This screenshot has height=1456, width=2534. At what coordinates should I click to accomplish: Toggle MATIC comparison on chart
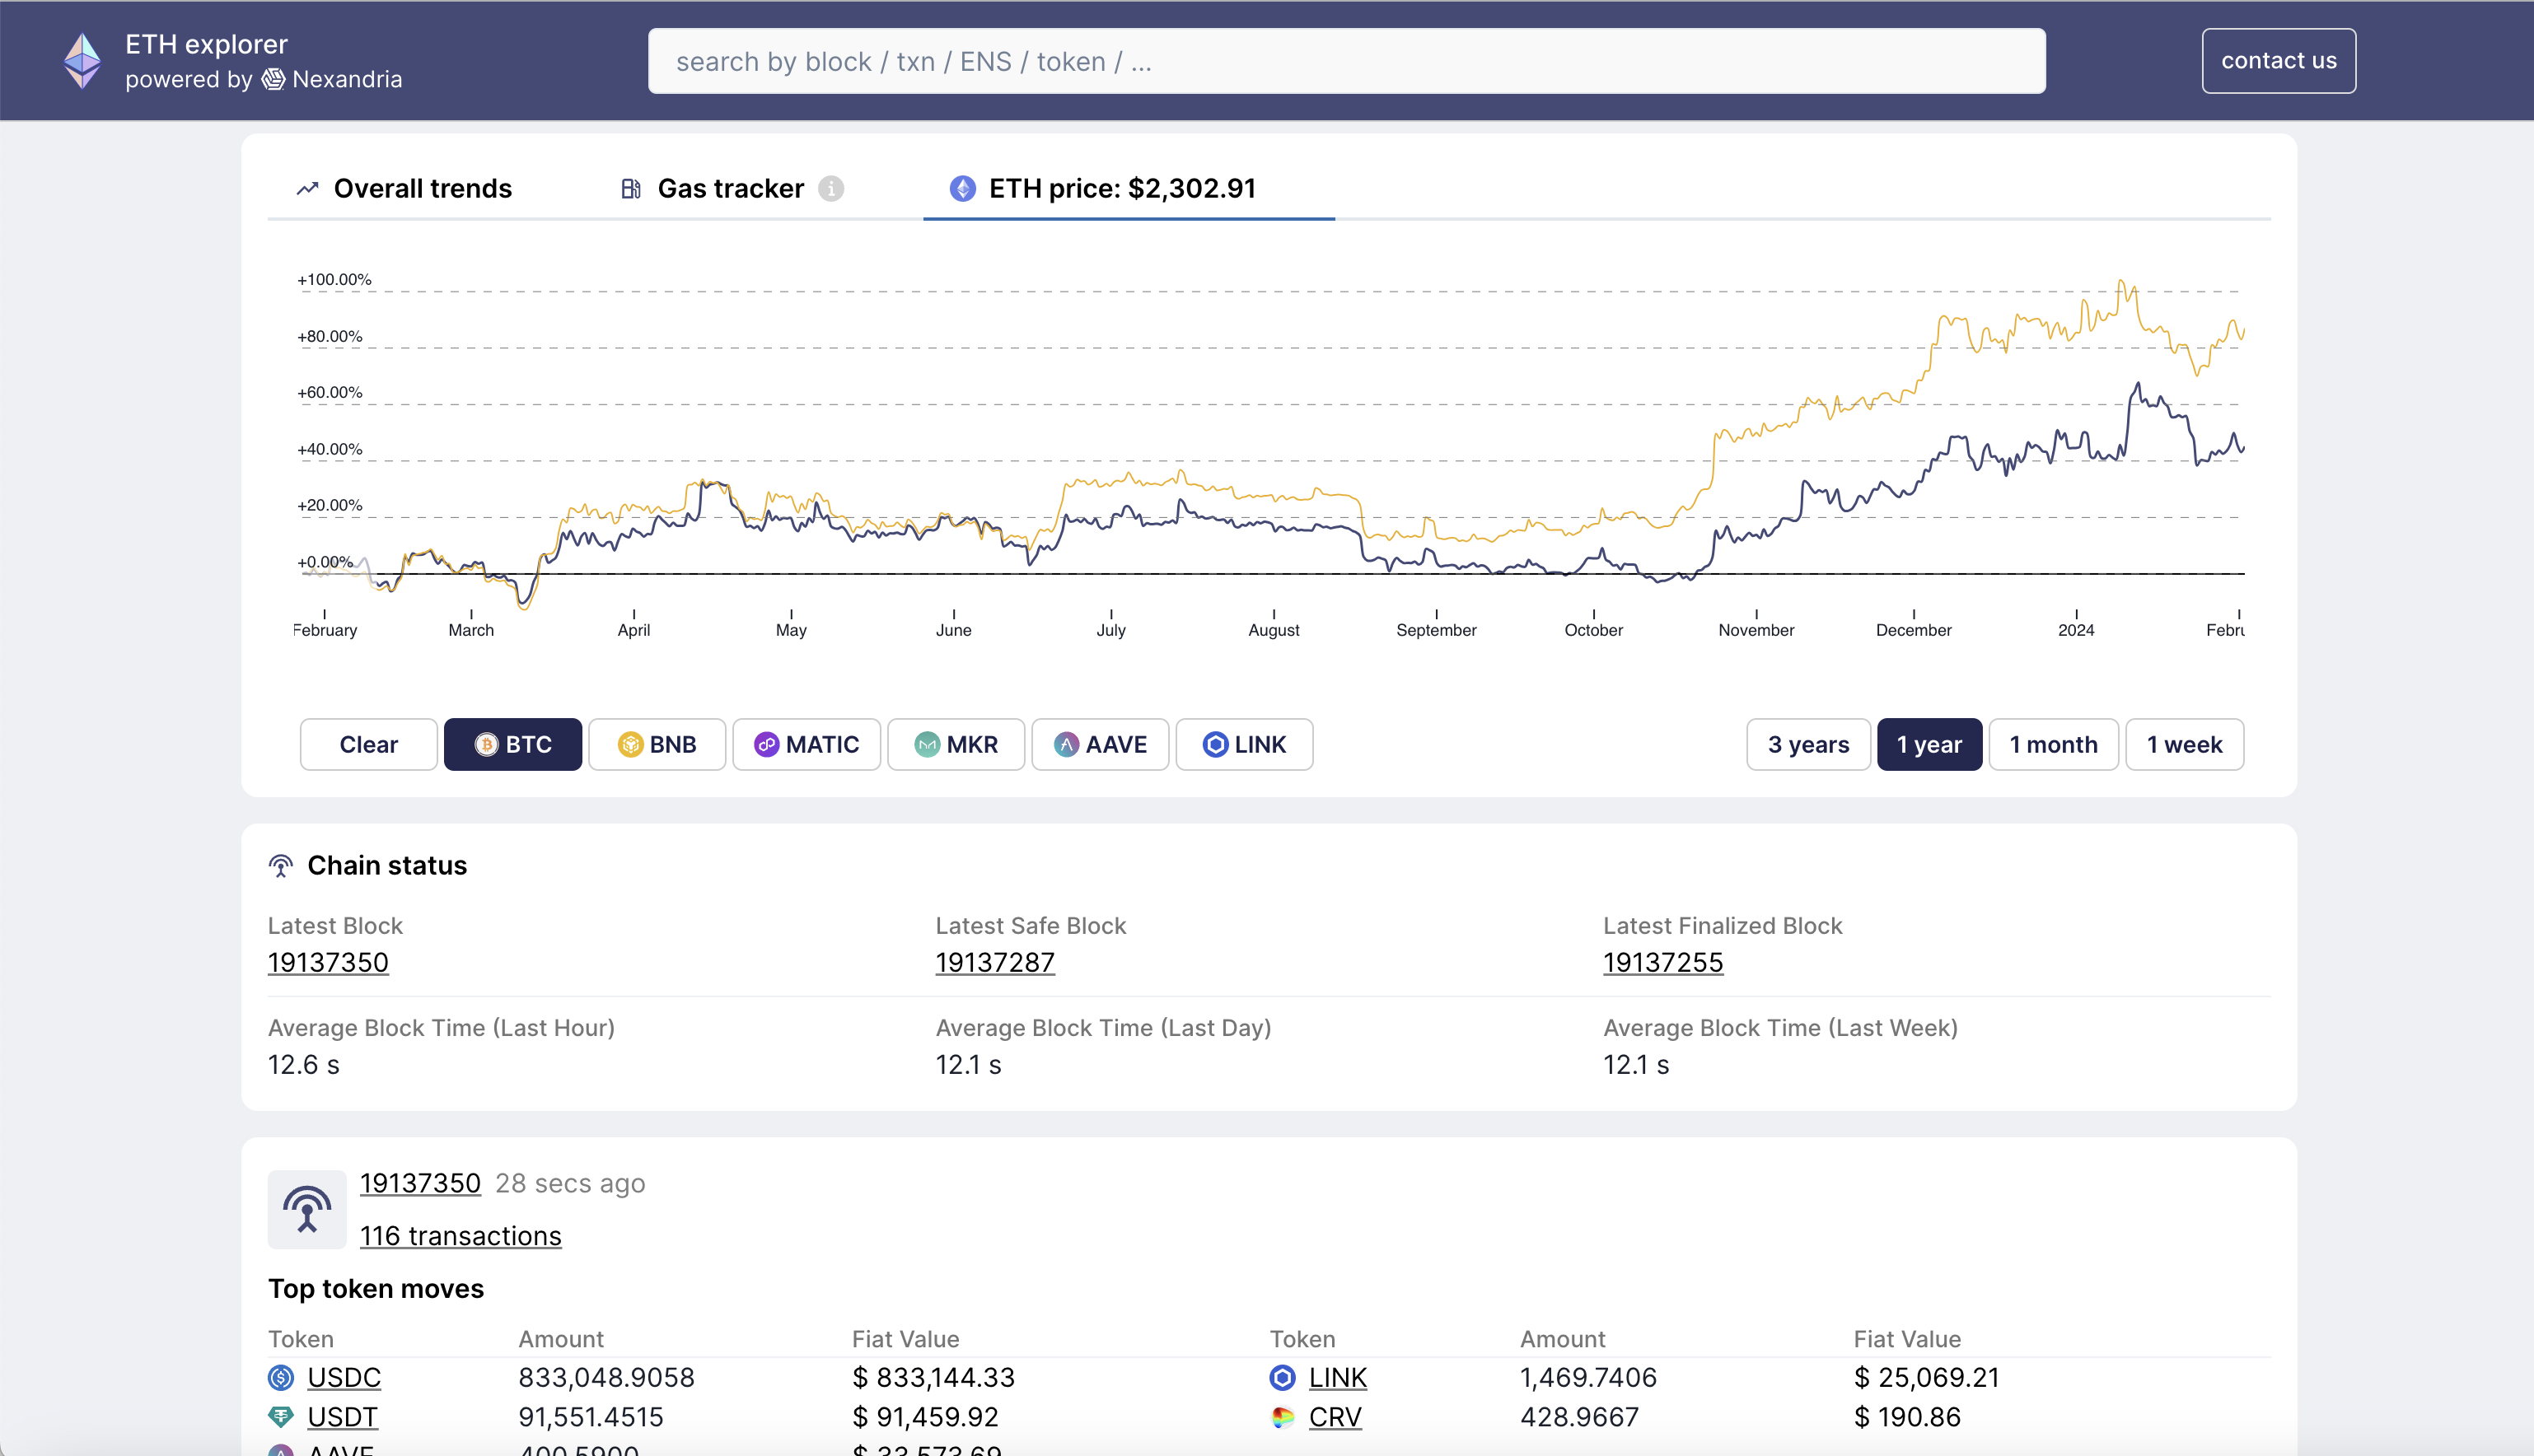(x=807, y=744)
